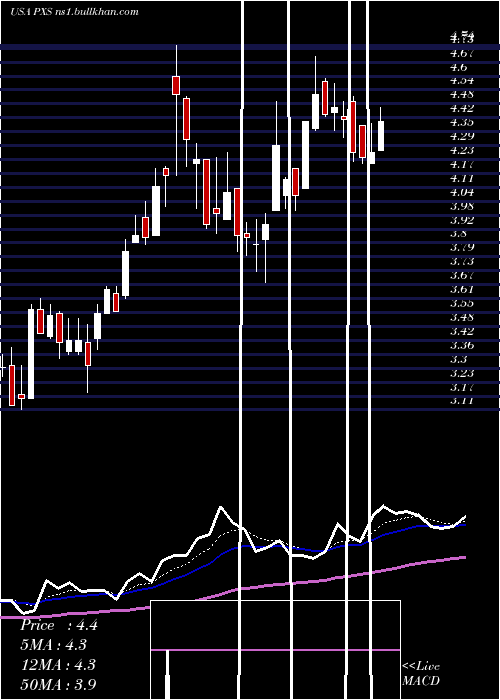
Task: Click the 4.42 price axis label
Action: click(462, 108)
